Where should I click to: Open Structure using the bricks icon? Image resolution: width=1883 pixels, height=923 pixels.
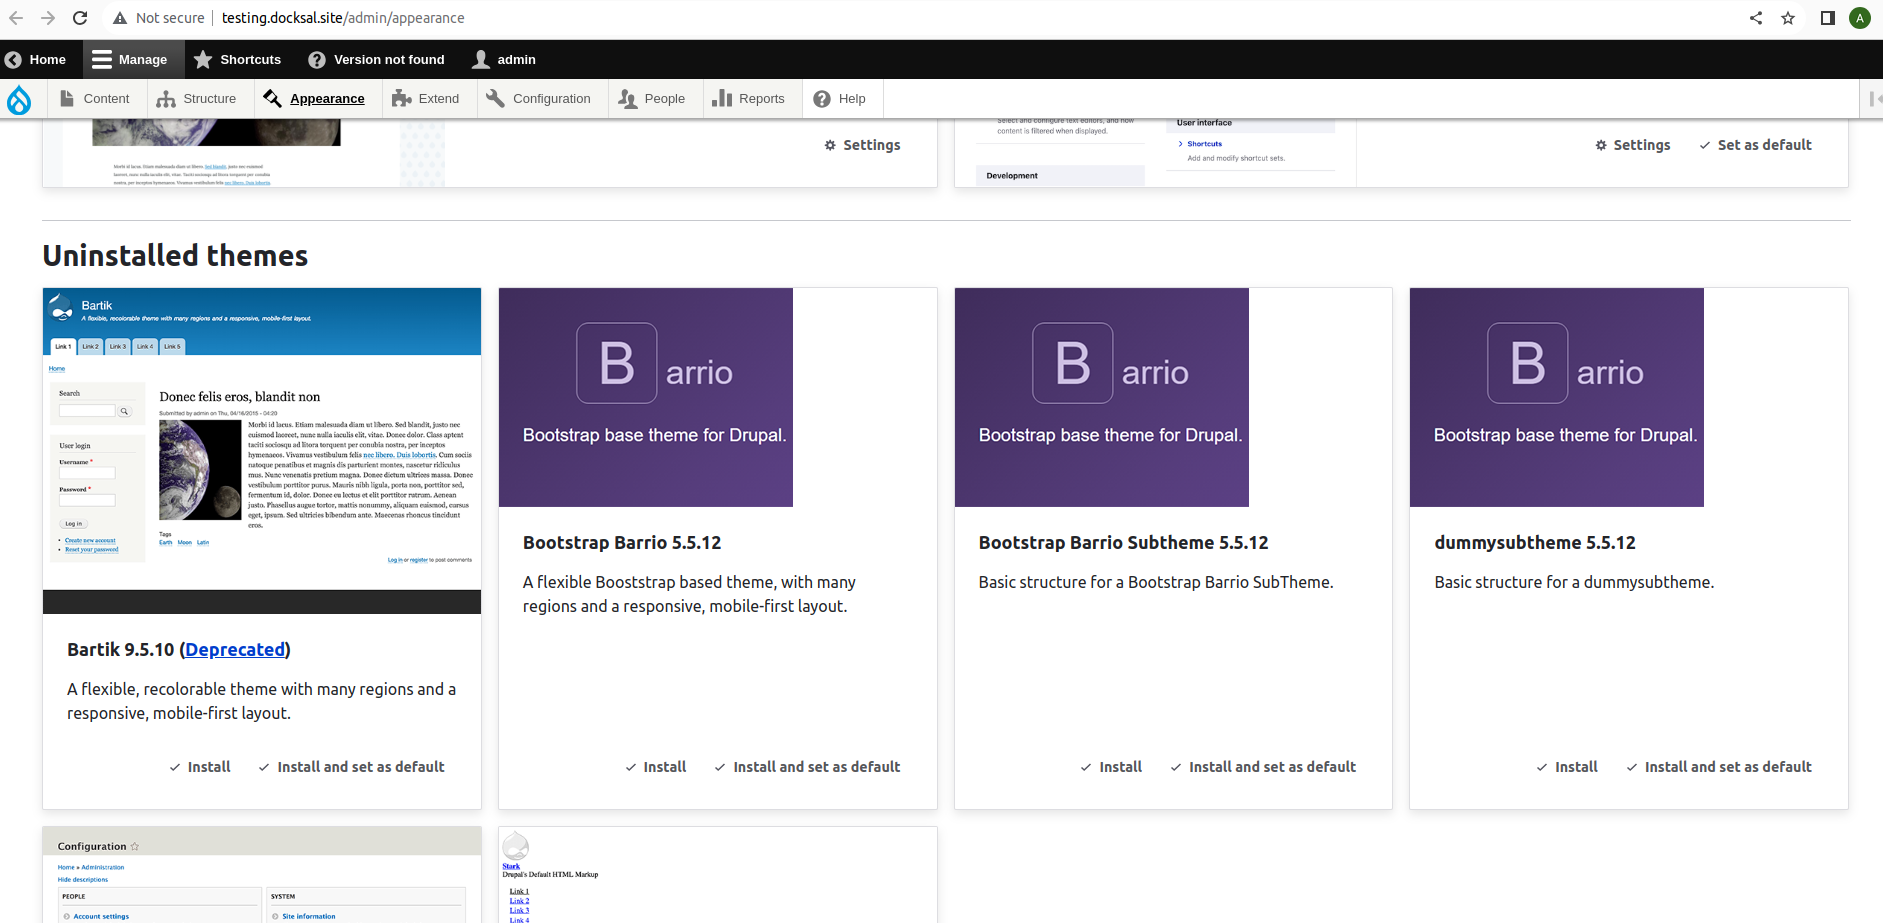coord(167,98)
